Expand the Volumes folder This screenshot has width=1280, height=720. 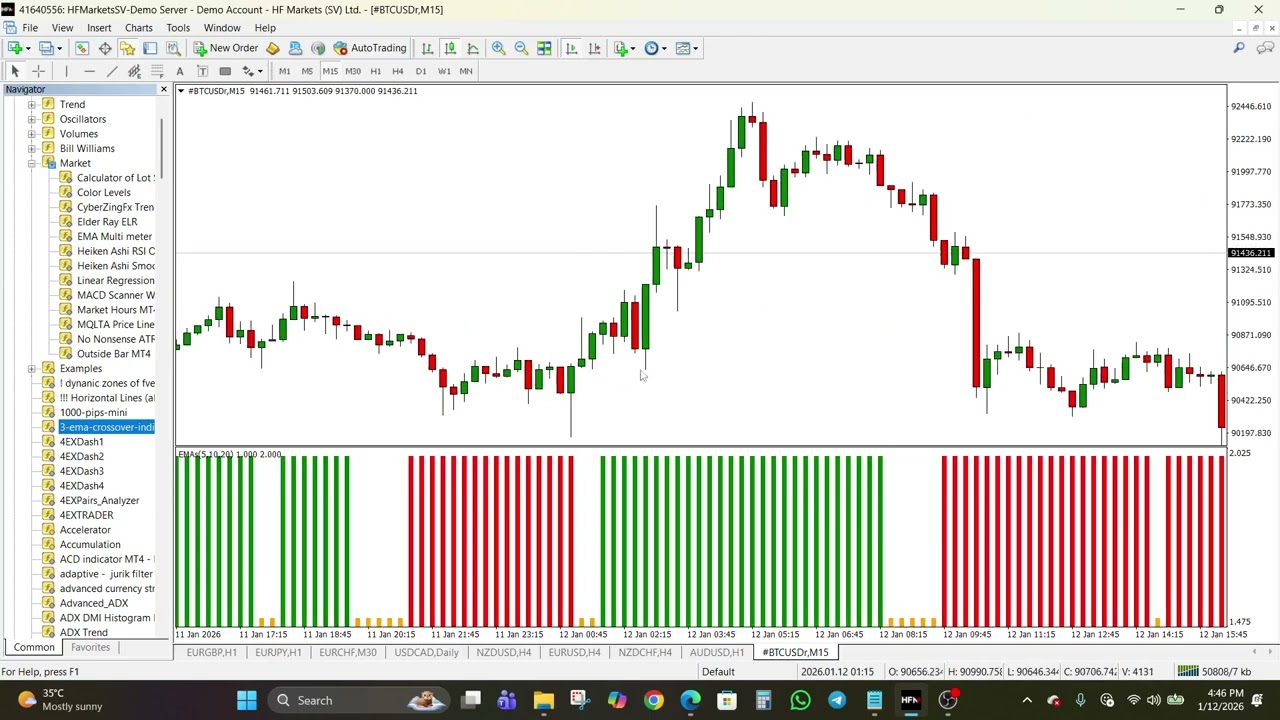pyautogui.click(x=32, y=134)
